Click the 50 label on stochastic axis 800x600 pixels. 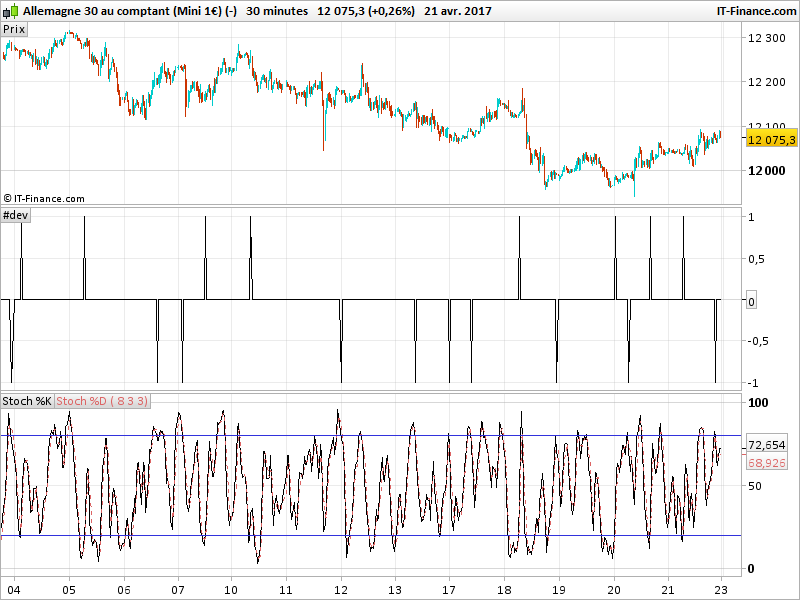(755, 486)
